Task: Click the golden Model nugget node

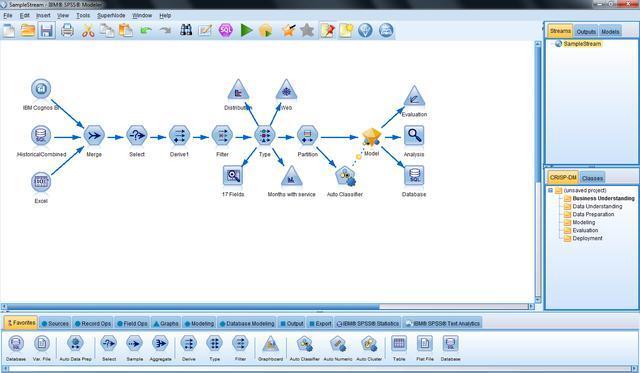Action: [x=371, y=137]
